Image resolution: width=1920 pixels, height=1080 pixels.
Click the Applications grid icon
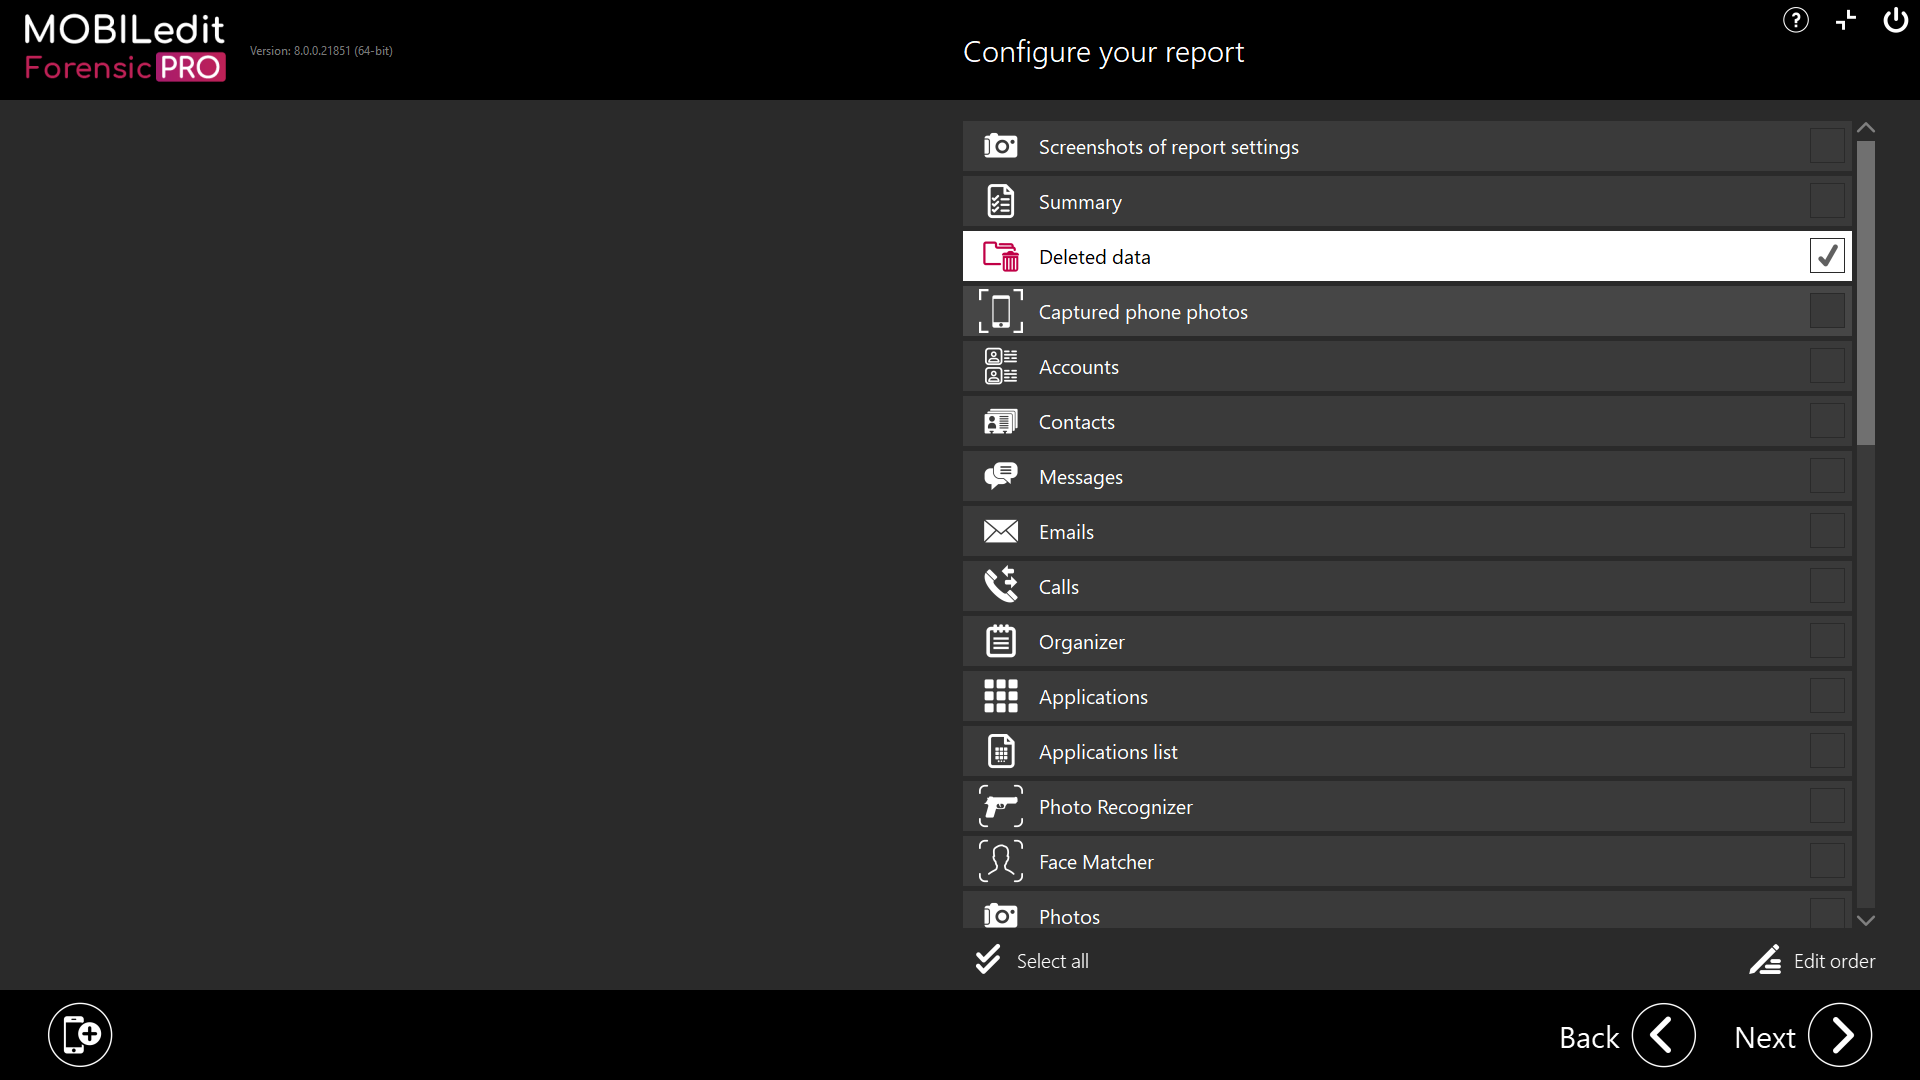point(1000,696)
